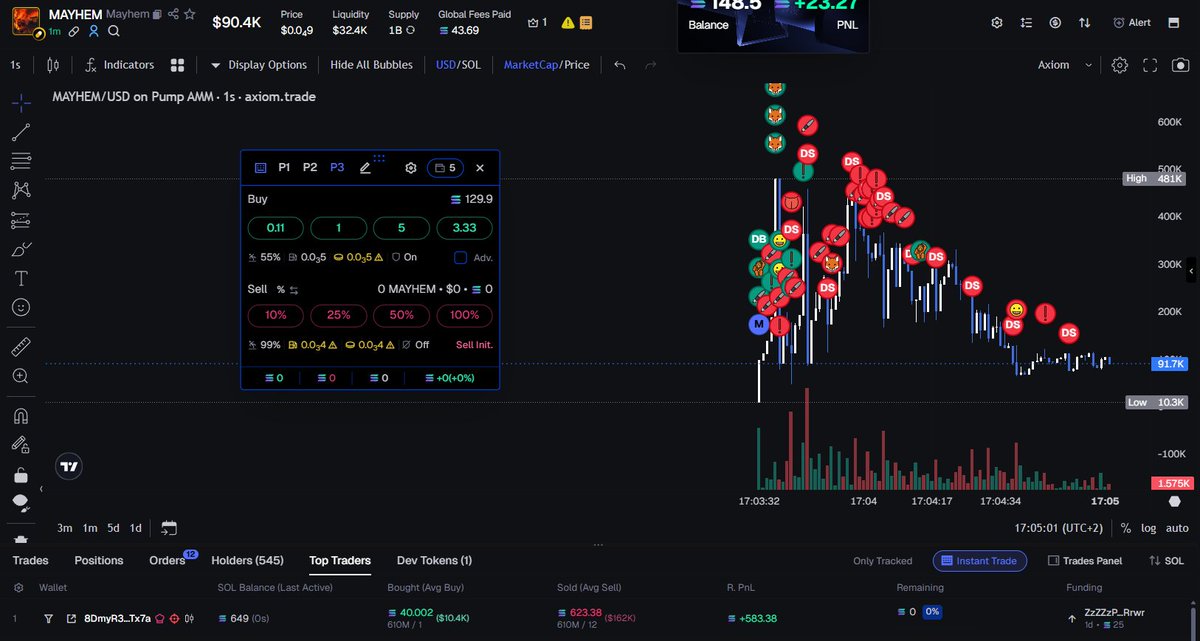Open the emoji sticker tool
This screenshot has height=641, width=1200.
coord(21,307)
